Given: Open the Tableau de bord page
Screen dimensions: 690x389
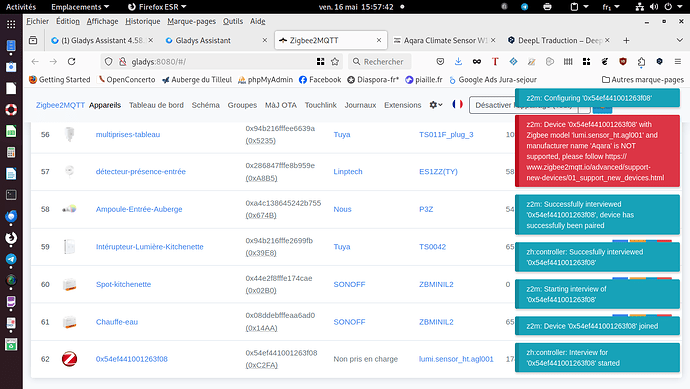Looking at the screenshot, I should coord(156,105).
